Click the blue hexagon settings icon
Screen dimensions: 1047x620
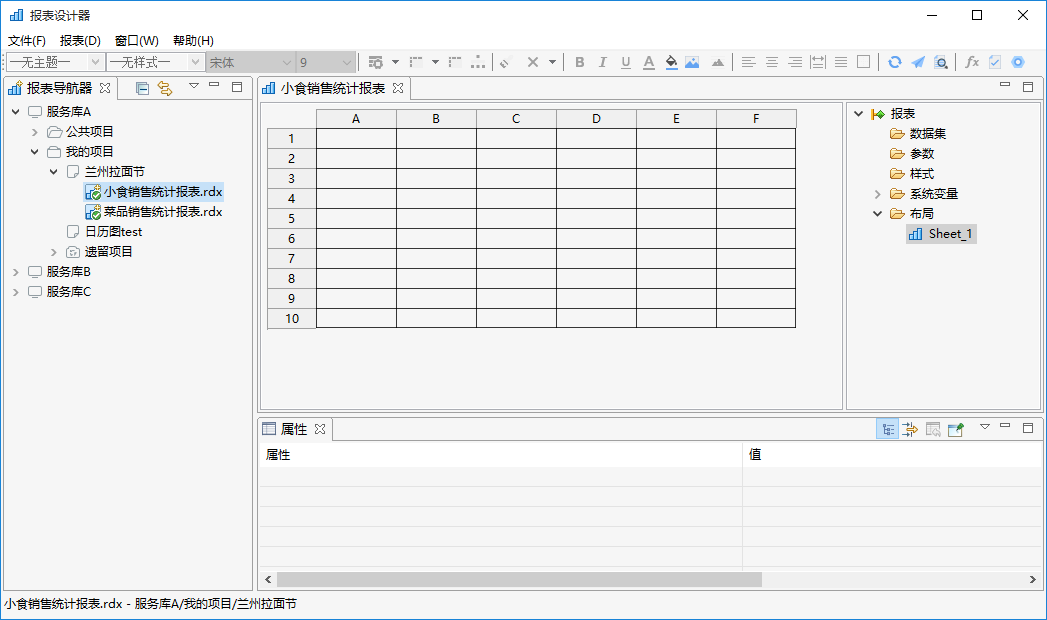[x=1018, y=62]
